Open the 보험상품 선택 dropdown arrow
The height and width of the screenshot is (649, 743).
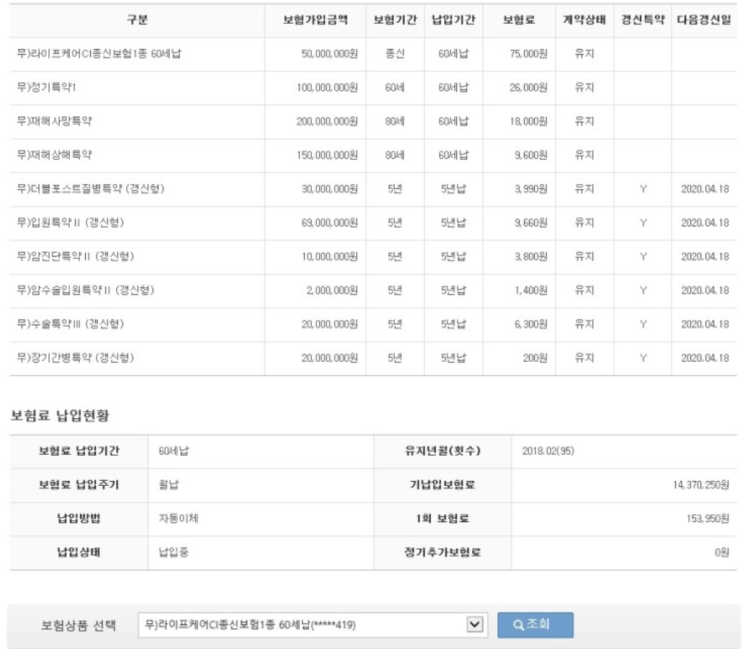tap(475, 624)
